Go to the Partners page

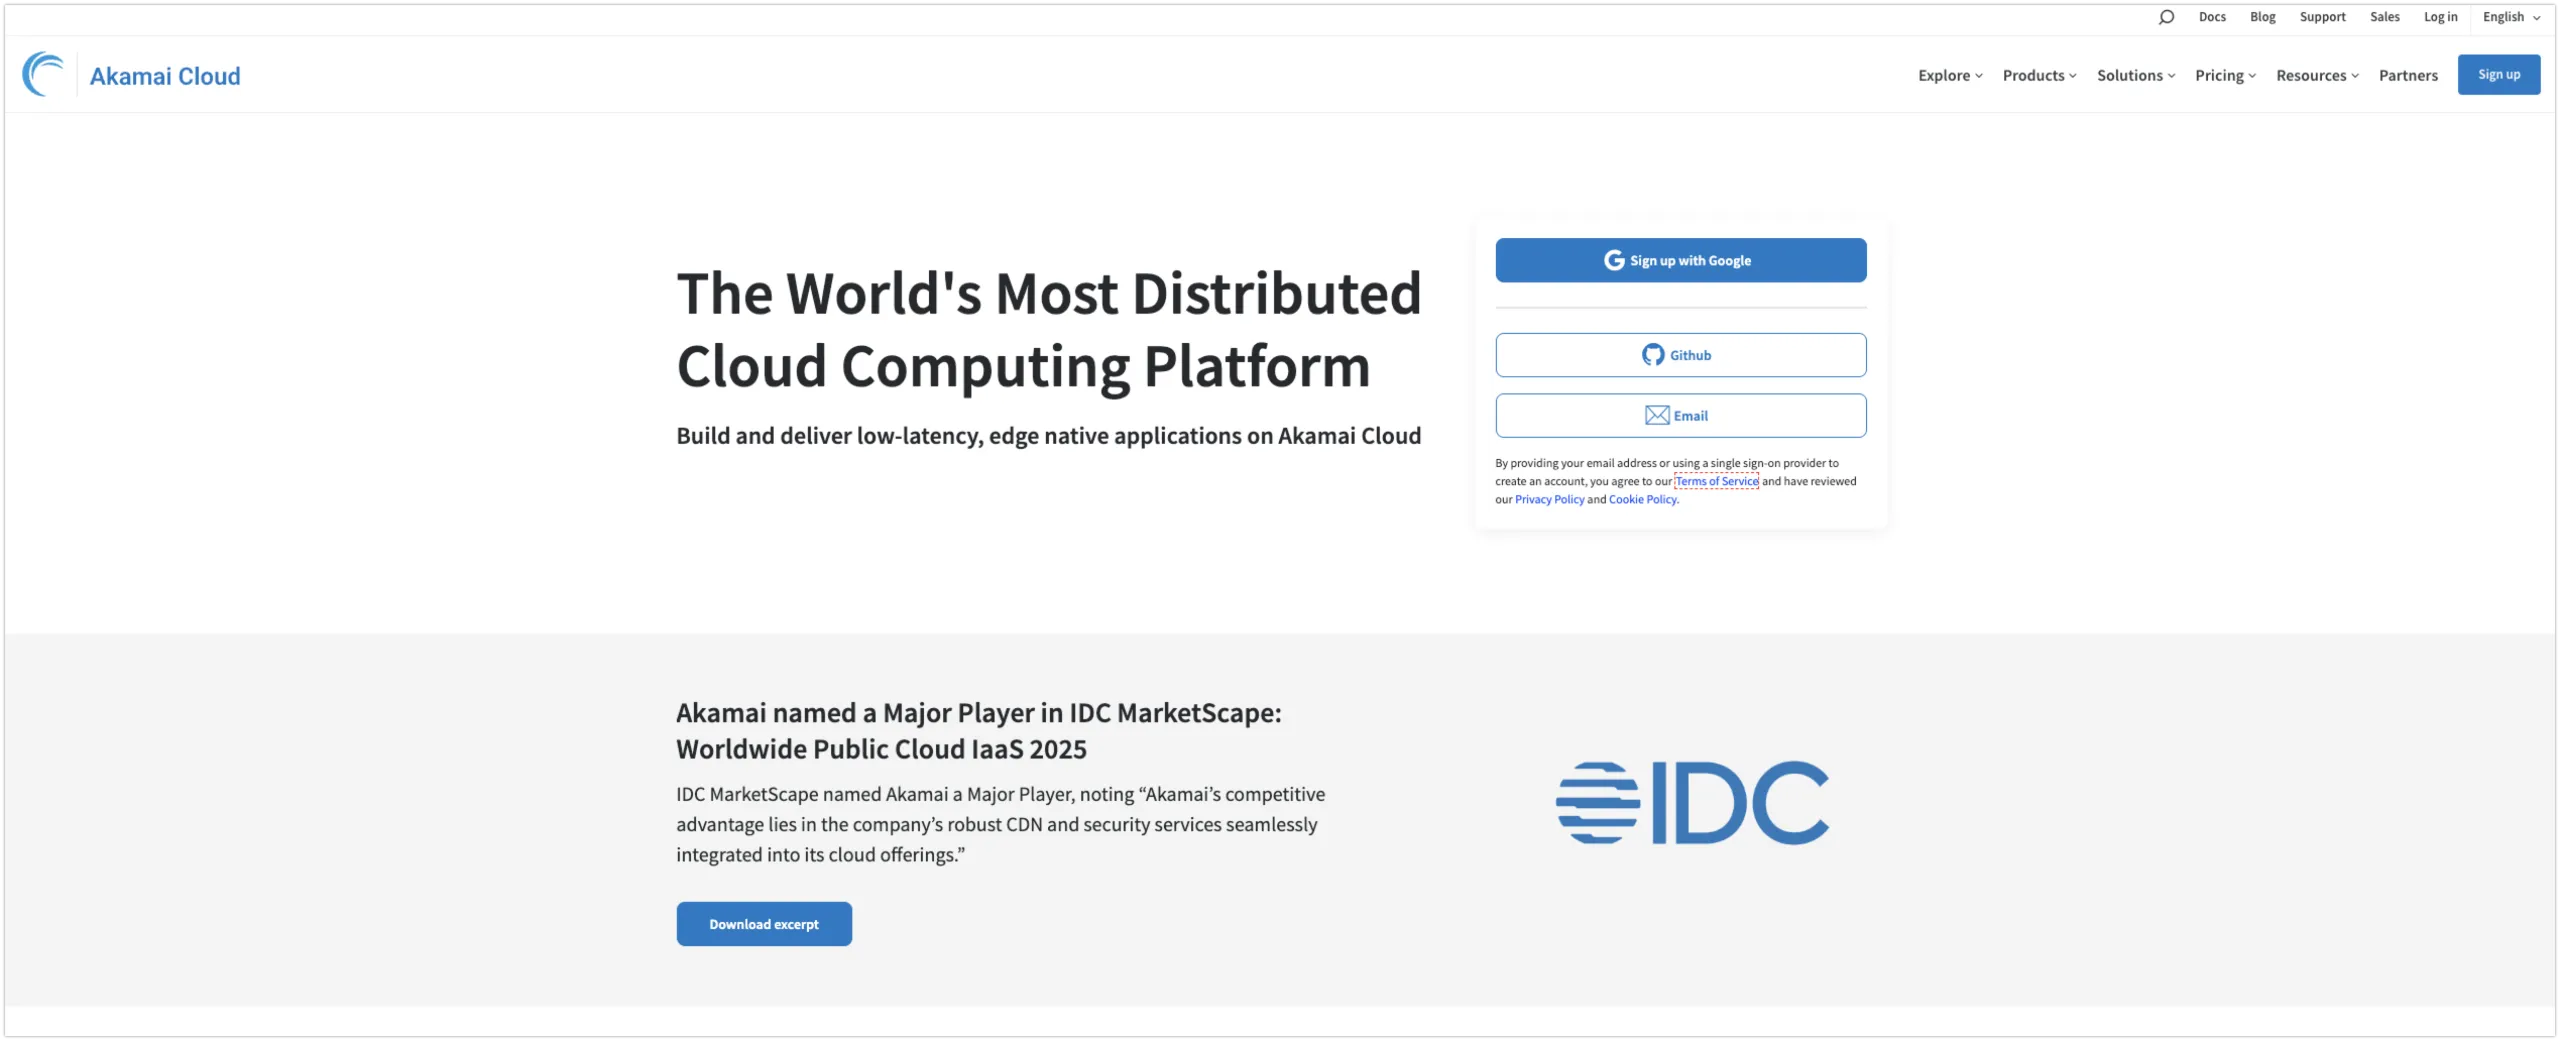click(2408, 76)
